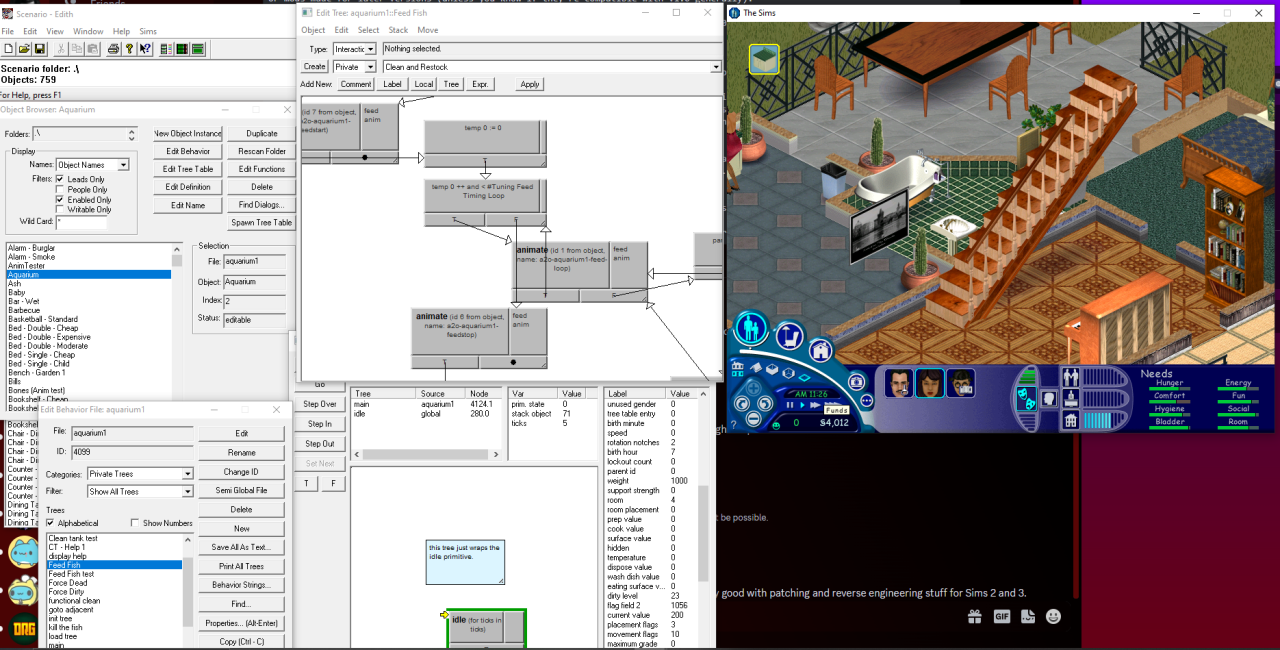The width and height of the screenshot is (1280, 650).
Task: Click the dark green grid icon in Edith toolbar
Action: tap(182, 48)
